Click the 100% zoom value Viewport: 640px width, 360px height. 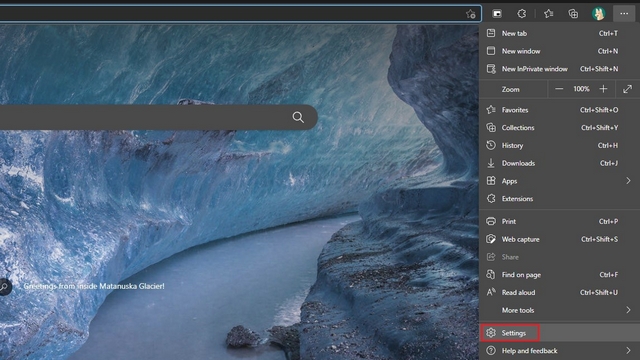(x=581, y=89)
